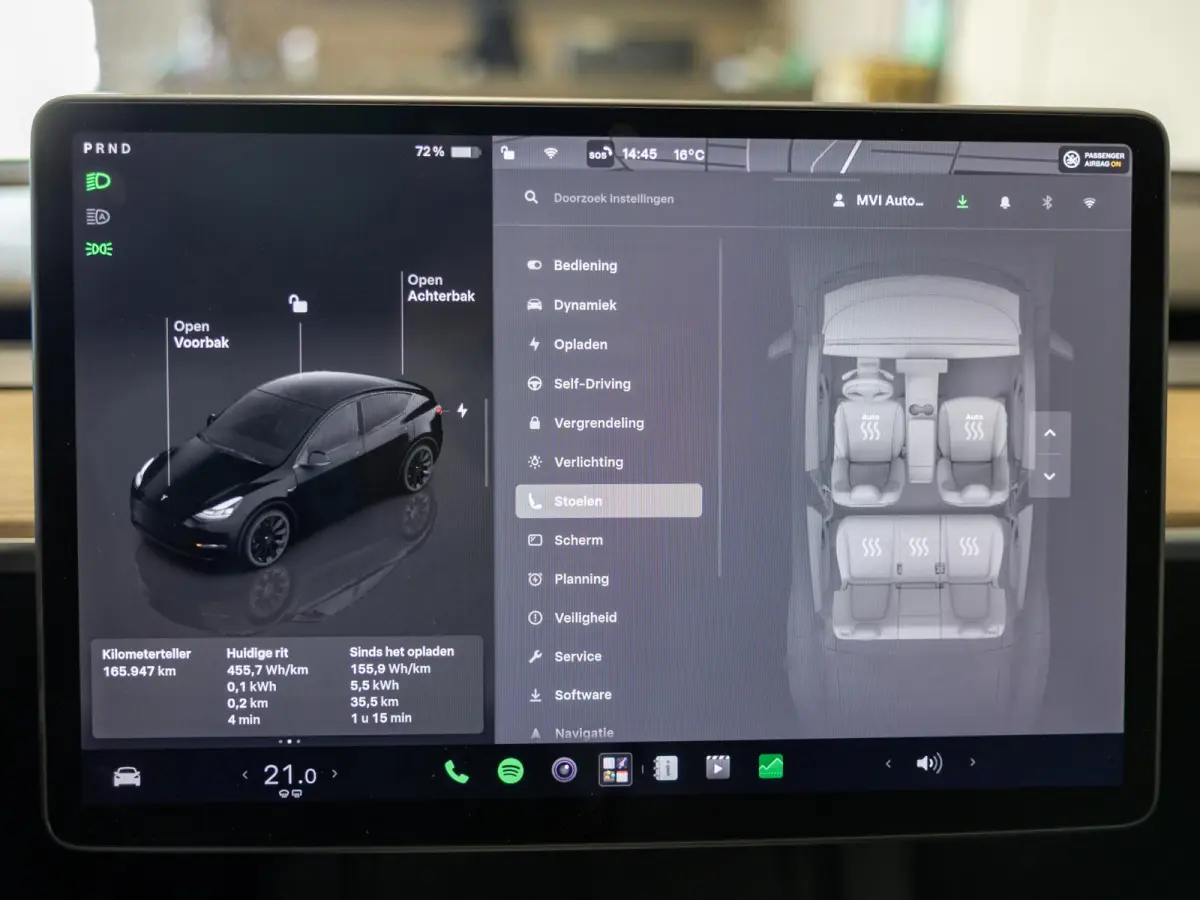Screen dimensions: 1200x900
Task: Tap the charge port lightning bolt icon
Action: pos(462,410)
